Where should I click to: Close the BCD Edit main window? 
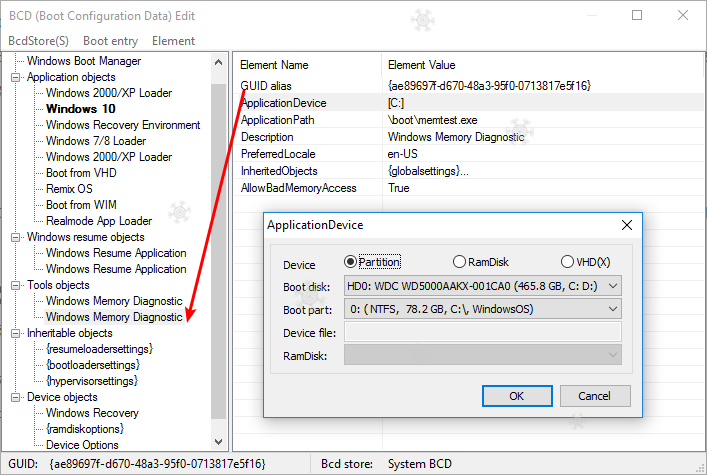point(683,15)
